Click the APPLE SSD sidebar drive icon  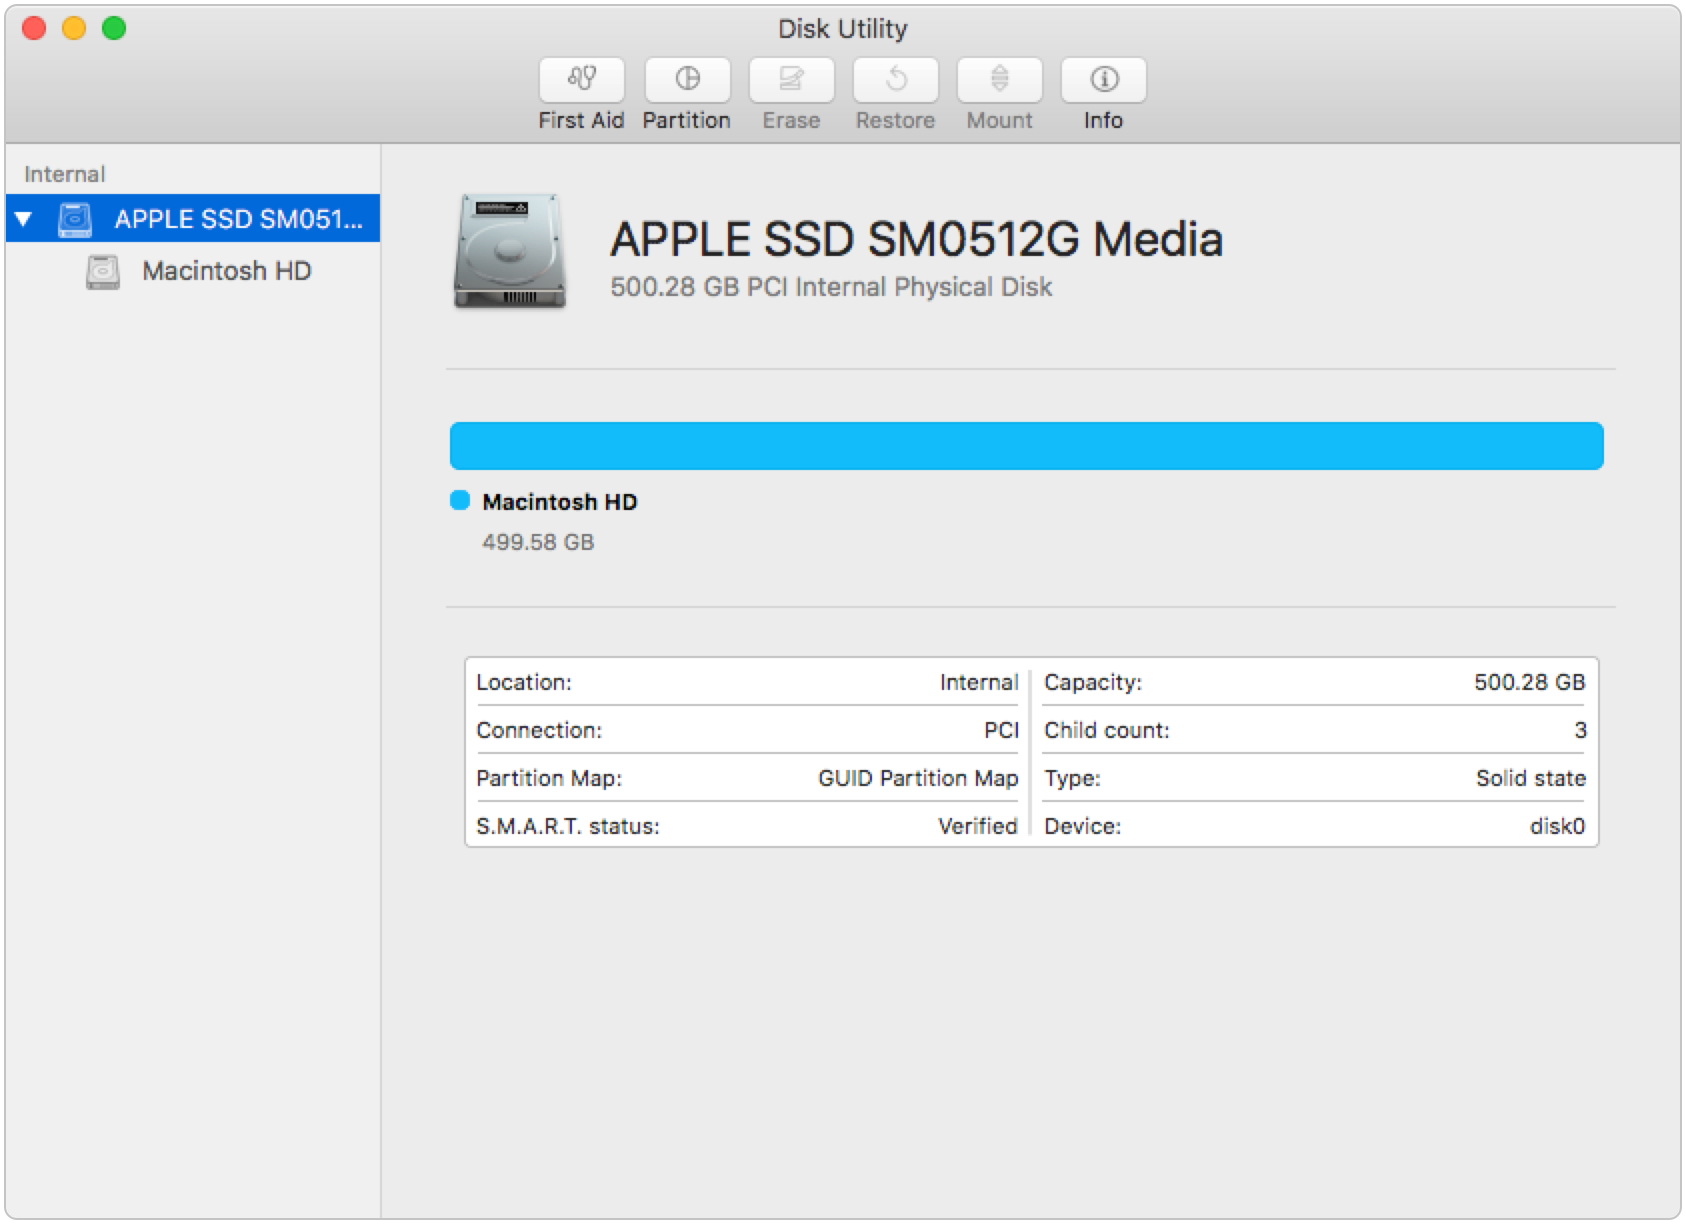(75, 219)
